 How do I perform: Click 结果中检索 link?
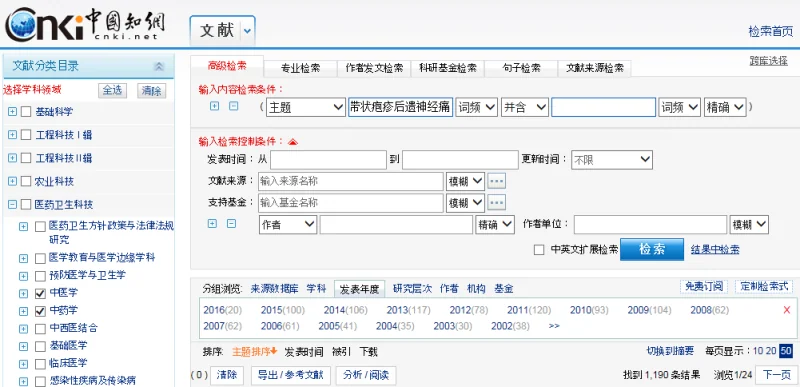(715, 249)
